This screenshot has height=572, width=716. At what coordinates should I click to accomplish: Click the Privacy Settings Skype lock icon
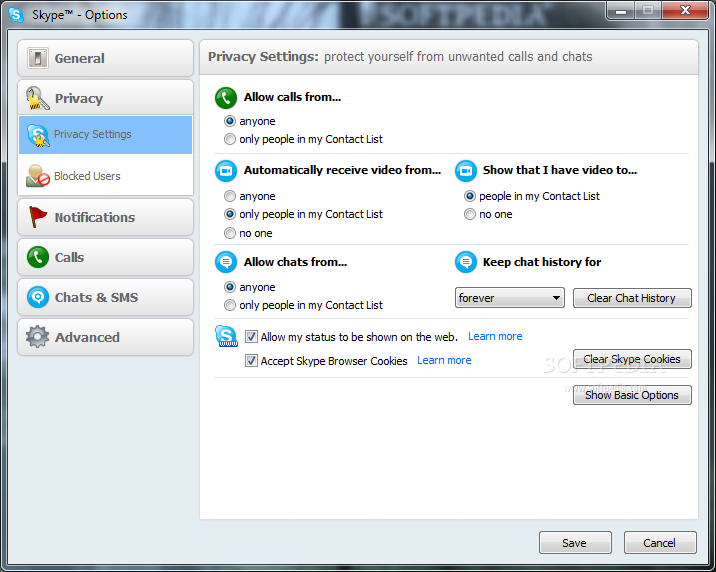(x=38, y=135)
